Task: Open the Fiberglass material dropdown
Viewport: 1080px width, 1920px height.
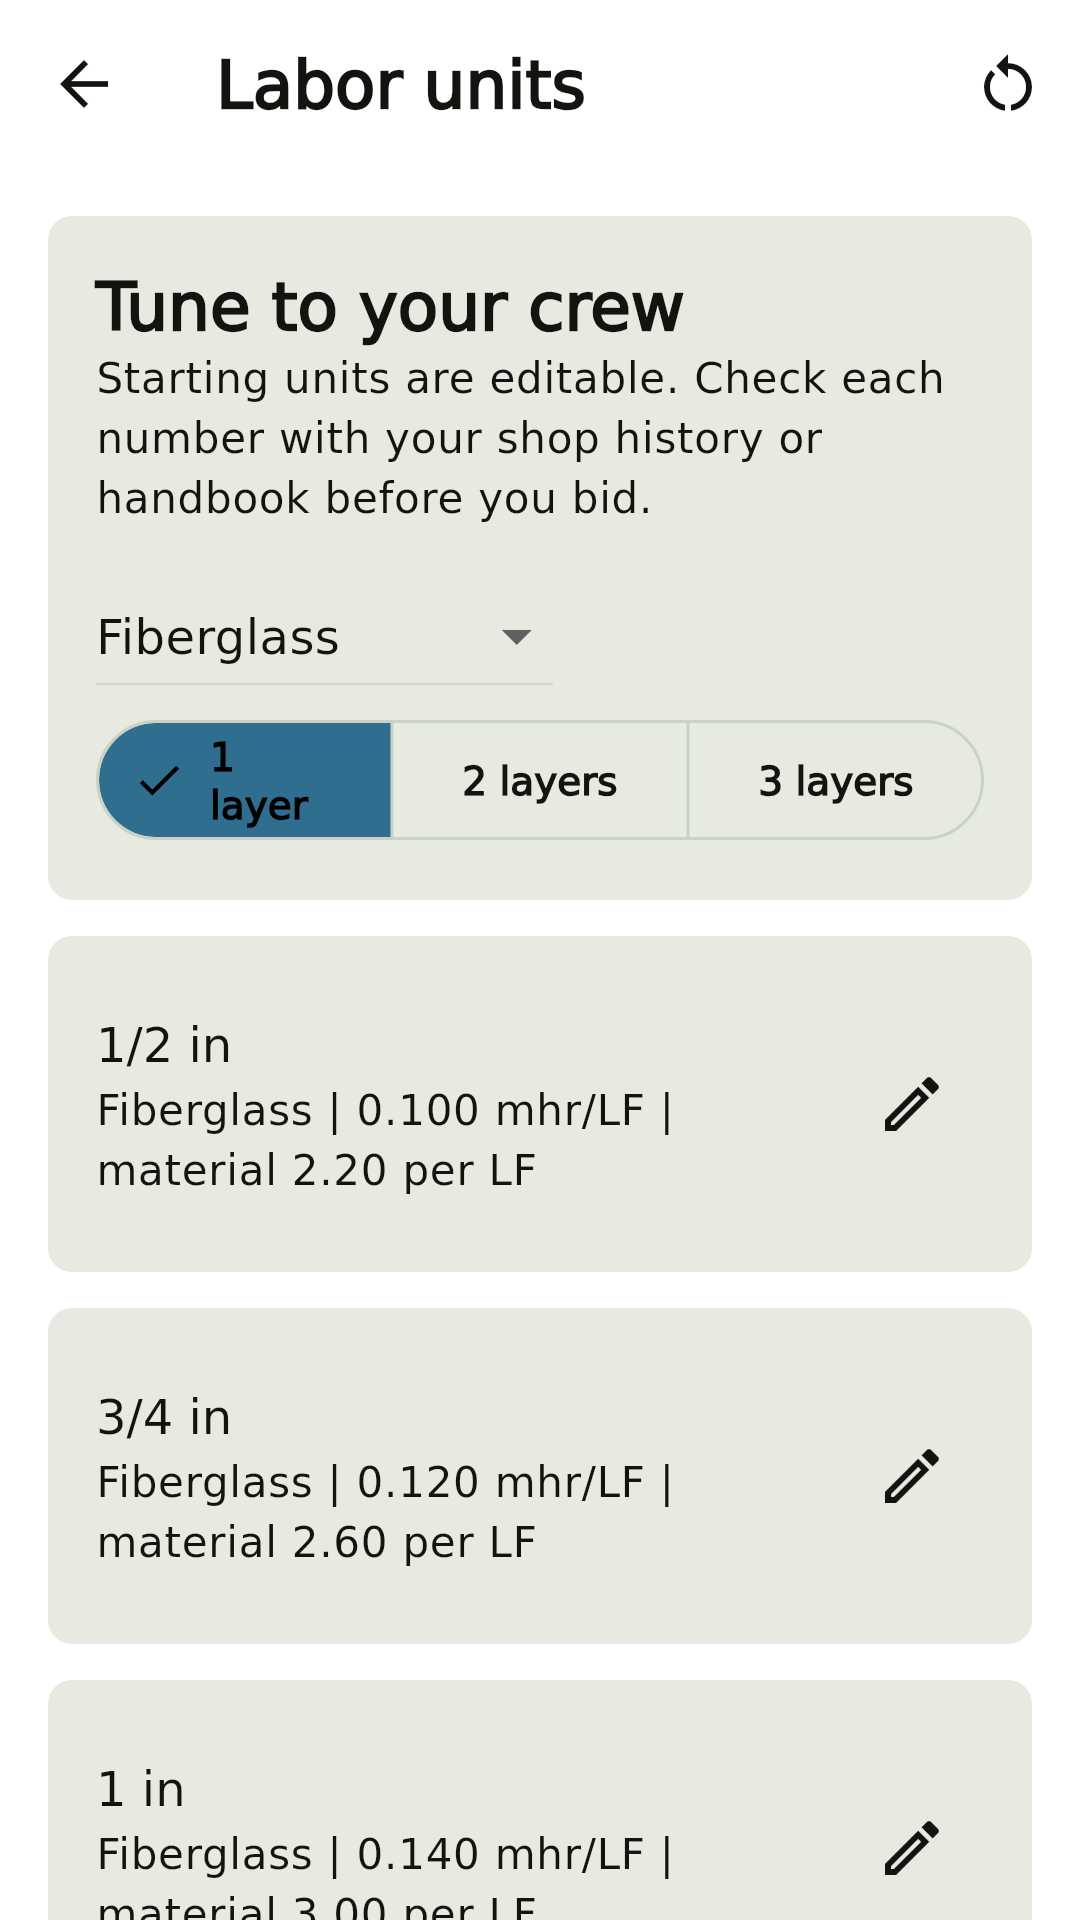Action: [x=324, y=638]
